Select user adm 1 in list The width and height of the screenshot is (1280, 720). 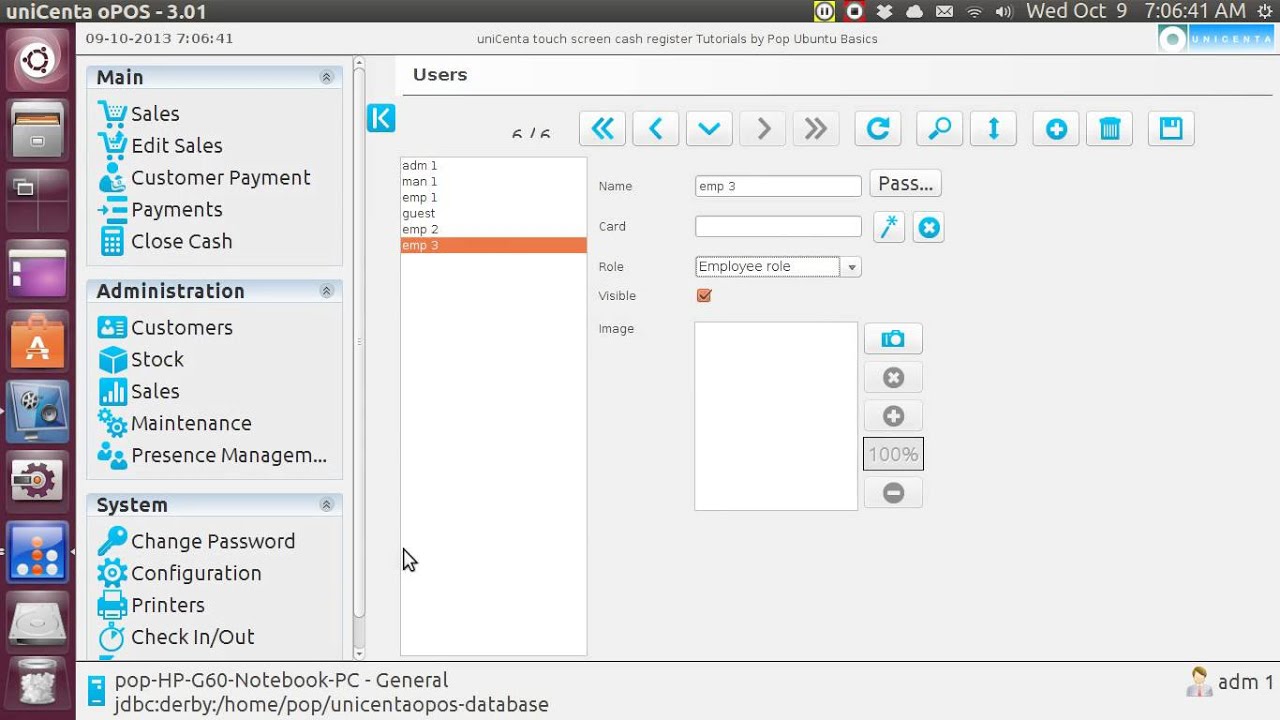pyautogui.click(x=493, y=166)
